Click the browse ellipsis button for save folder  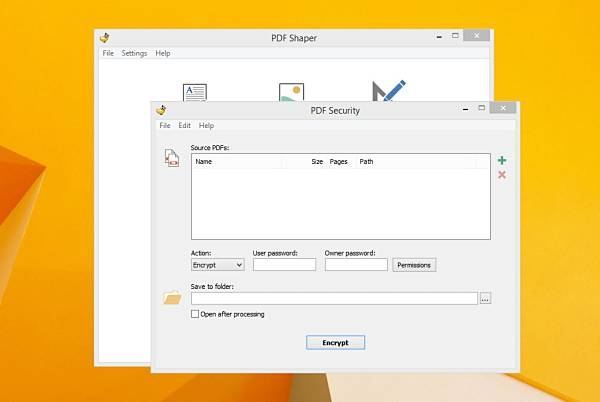[x=485, y=298]
